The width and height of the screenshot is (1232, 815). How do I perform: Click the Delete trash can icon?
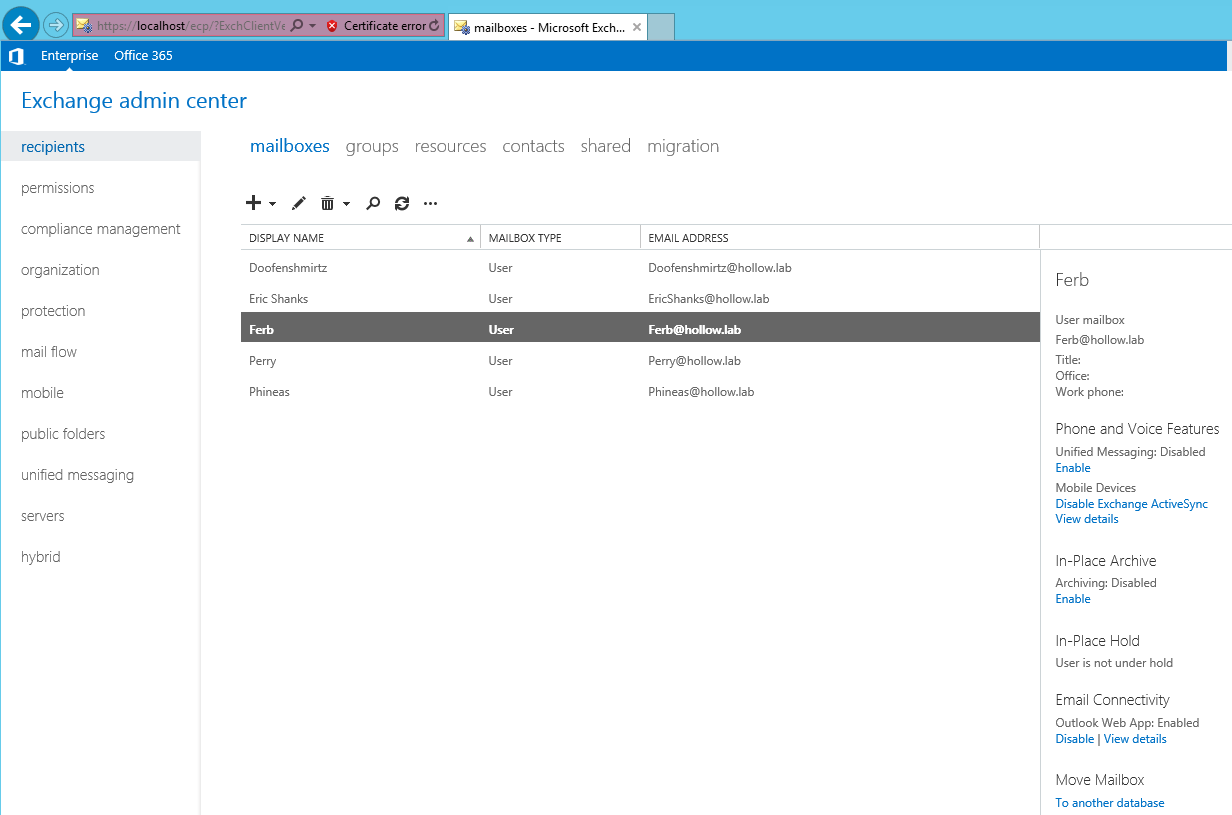(327, 203)
